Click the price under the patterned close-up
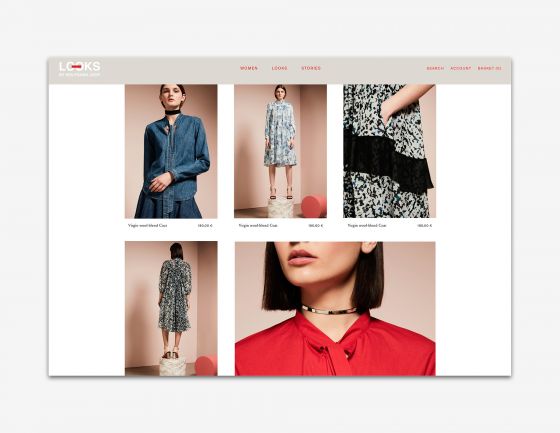Screen dimensions: 560x433 pos(425,226)
